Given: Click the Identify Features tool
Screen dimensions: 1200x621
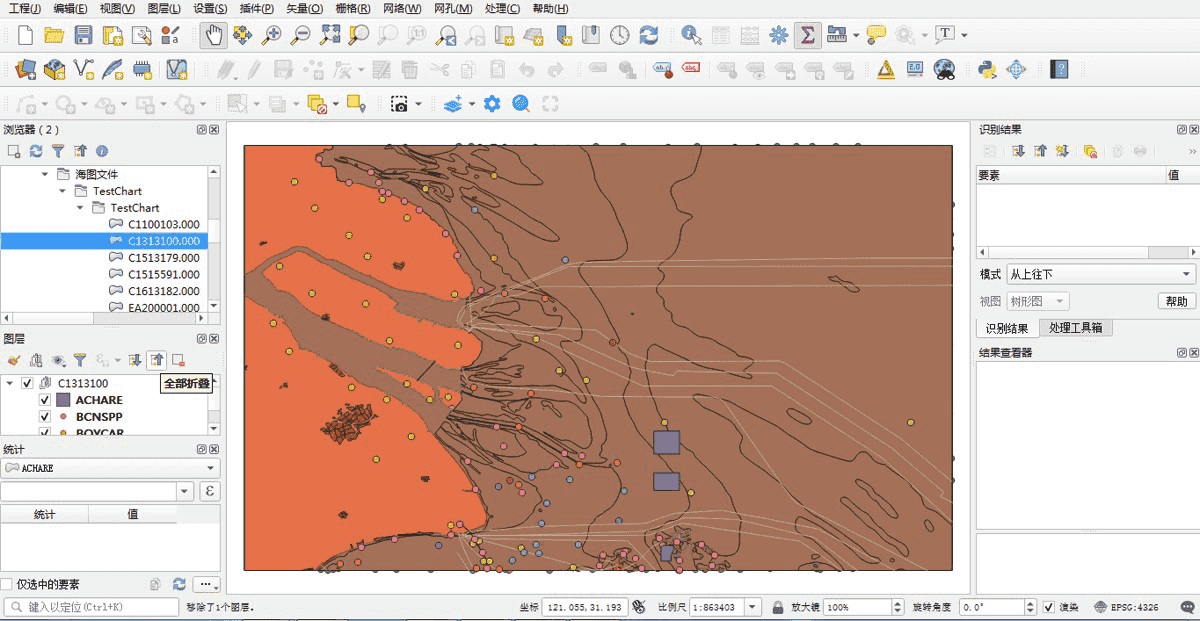Looking at the screenshot, I should pos(690,35).
